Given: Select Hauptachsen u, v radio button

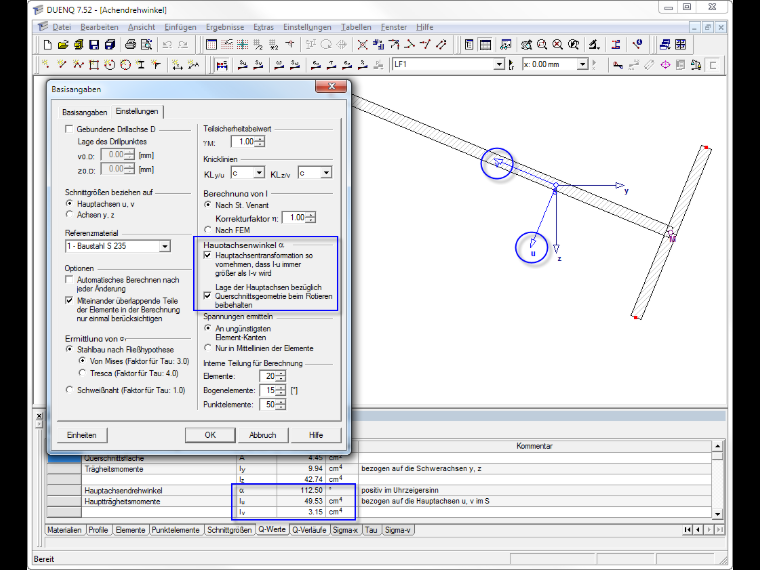Looking at the screenshot, I should pos(69,204).
